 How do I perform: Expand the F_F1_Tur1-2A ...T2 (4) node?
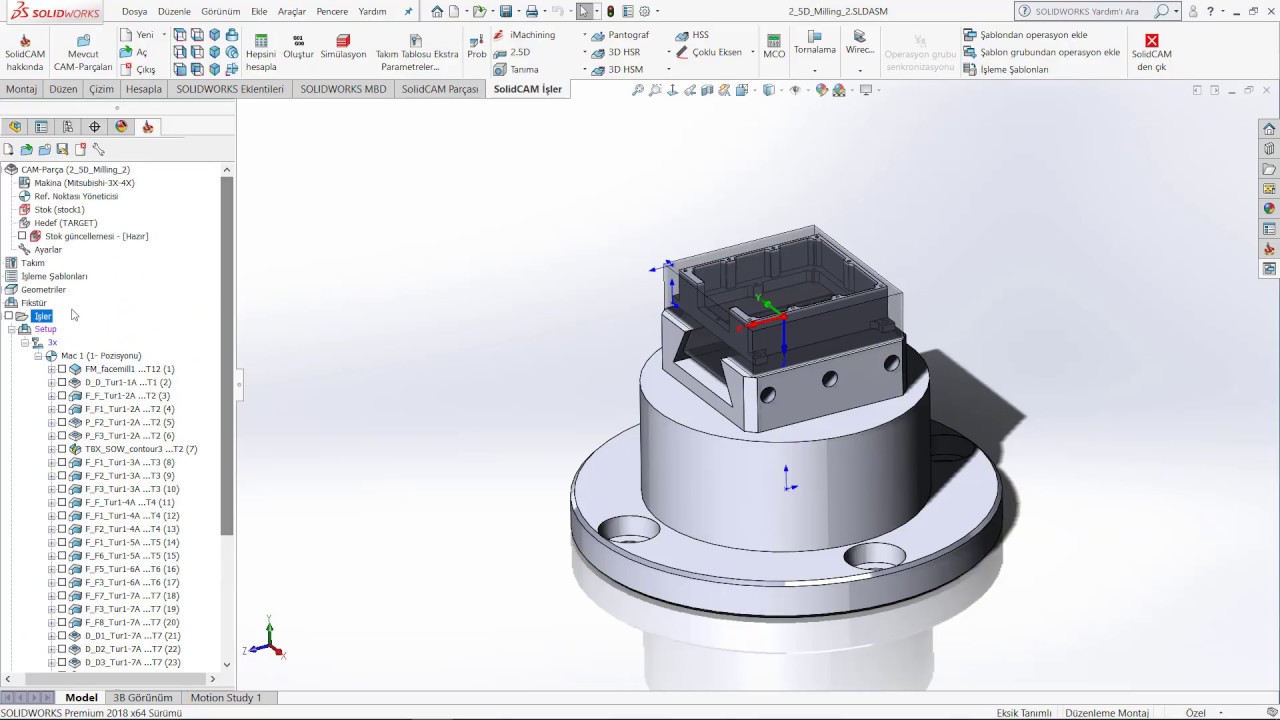click(51, 409)
